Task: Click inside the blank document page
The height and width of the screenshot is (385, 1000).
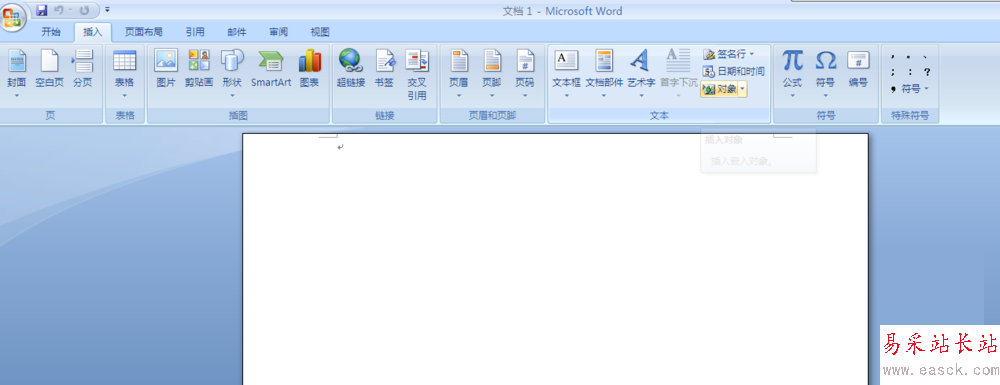Action: click(x=555, y=258)
